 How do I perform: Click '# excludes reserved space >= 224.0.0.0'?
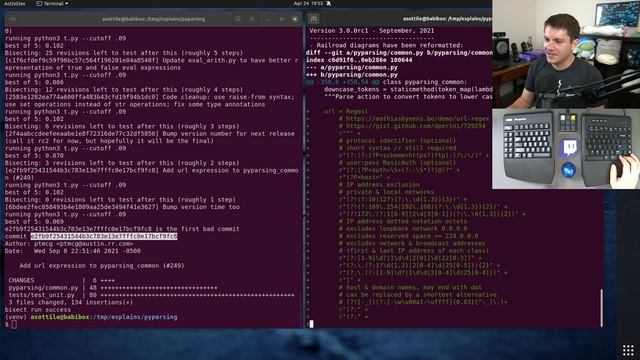point(409,236)
